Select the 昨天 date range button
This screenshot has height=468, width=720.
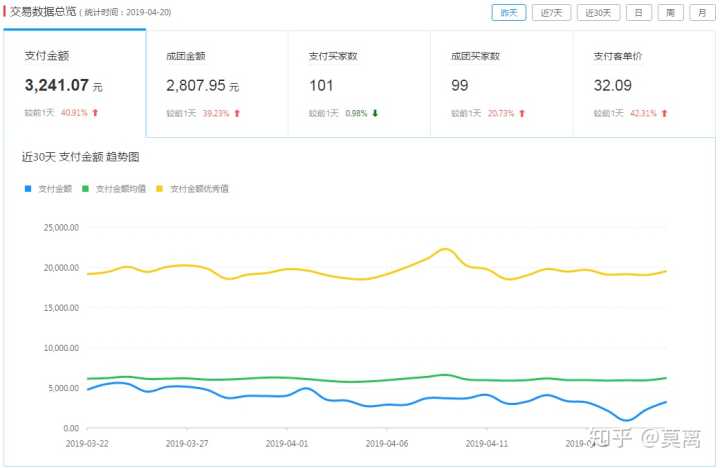pos(509,13)
